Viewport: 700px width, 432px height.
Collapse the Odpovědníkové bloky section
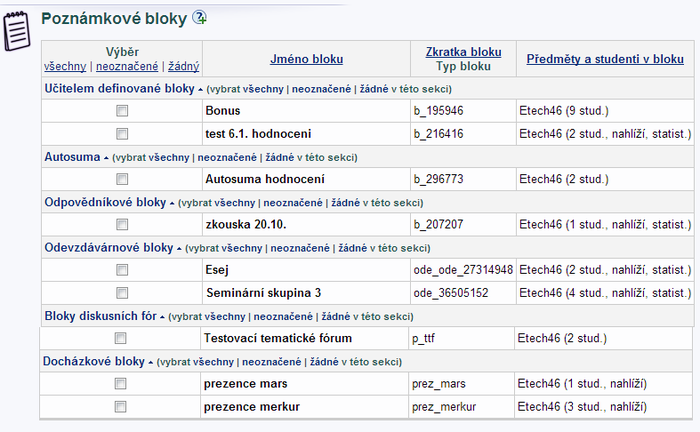[172, 204]
